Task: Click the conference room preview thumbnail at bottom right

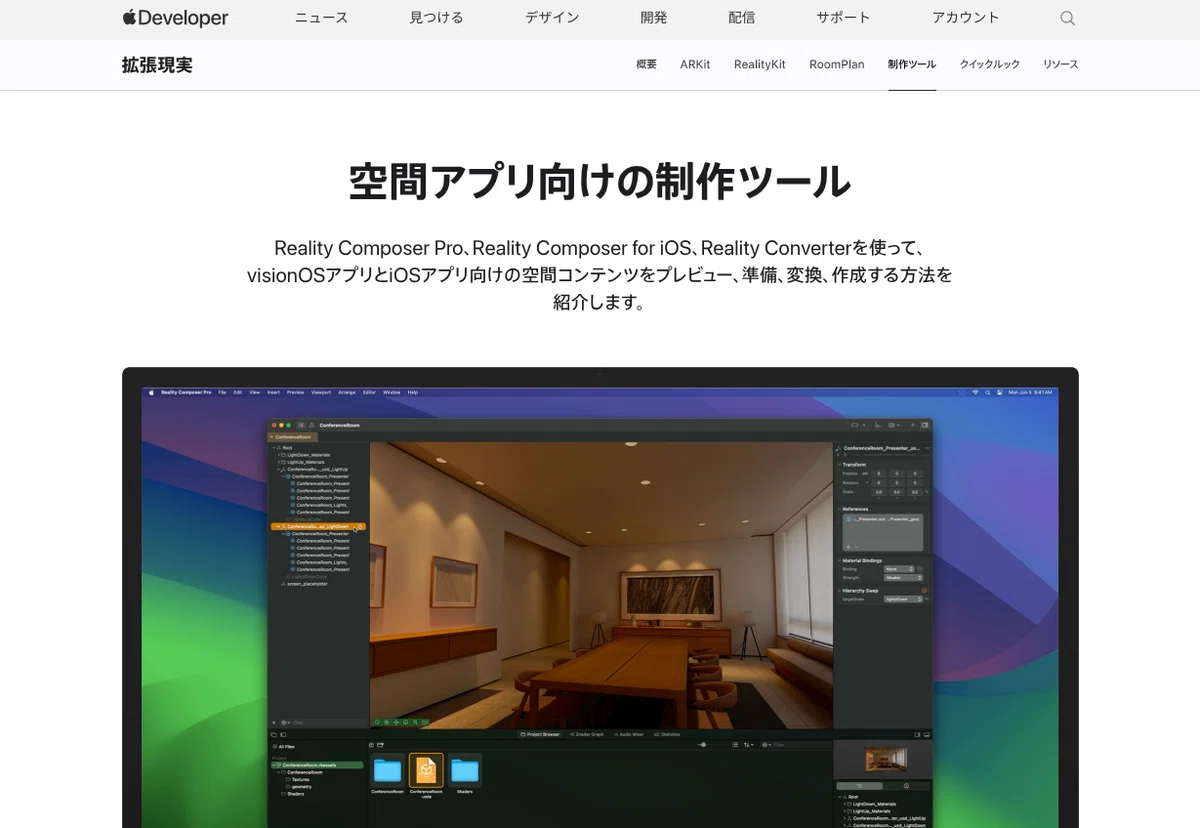Action: coord(884,759)
